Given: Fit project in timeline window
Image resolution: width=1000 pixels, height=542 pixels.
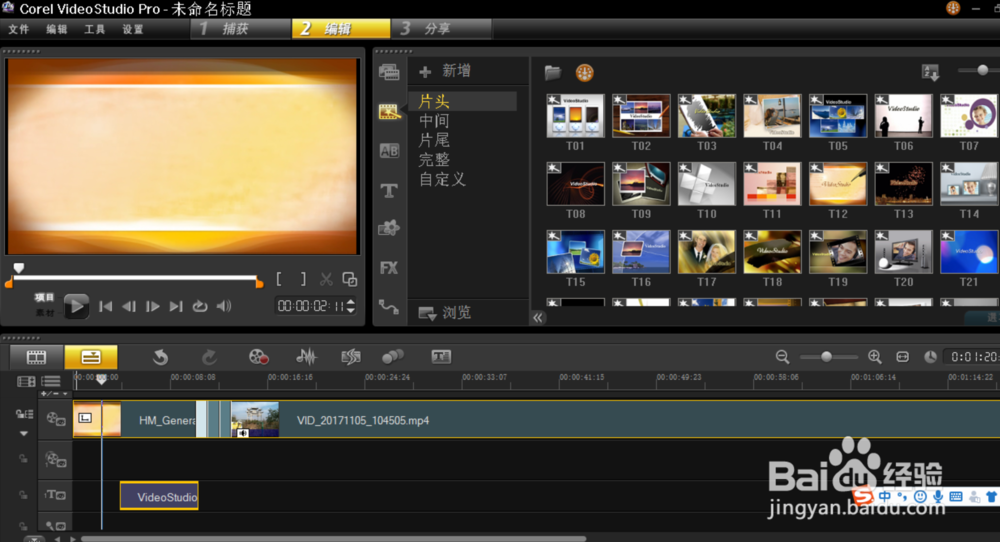Looking at the screenshot, I should [902, 357].
